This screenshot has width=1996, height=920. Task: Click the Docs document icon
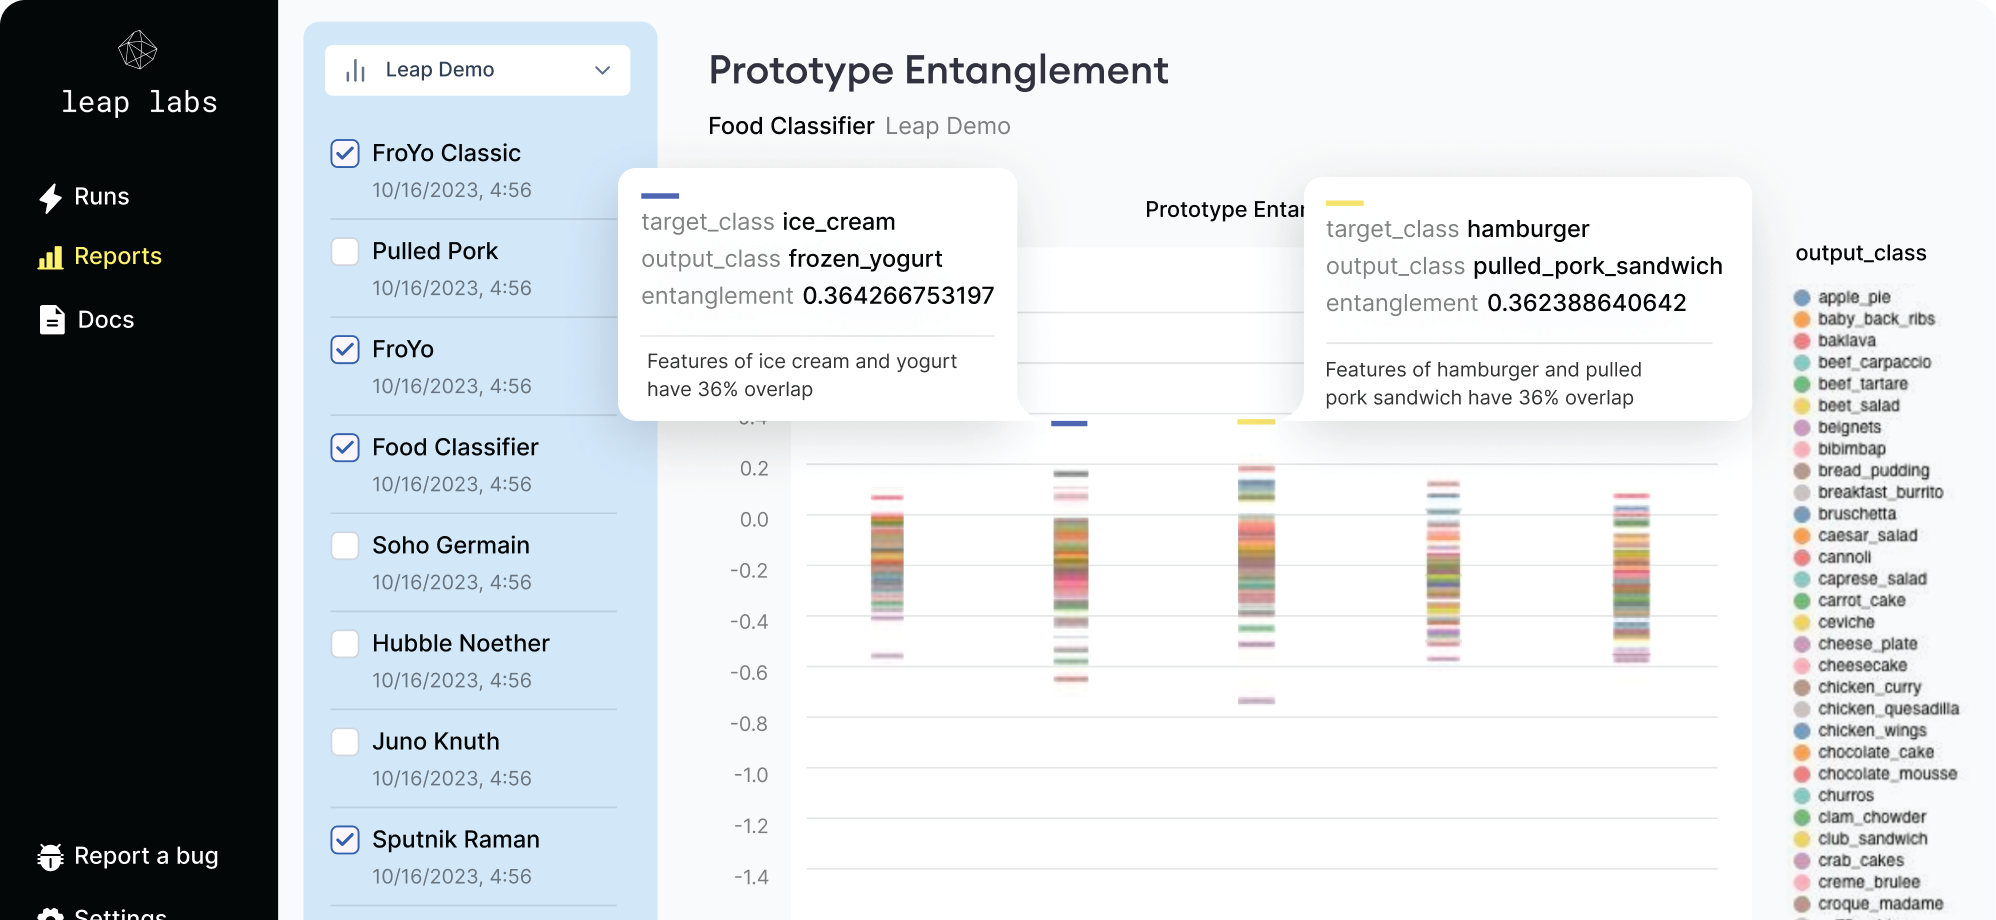[x=52, y=320]
